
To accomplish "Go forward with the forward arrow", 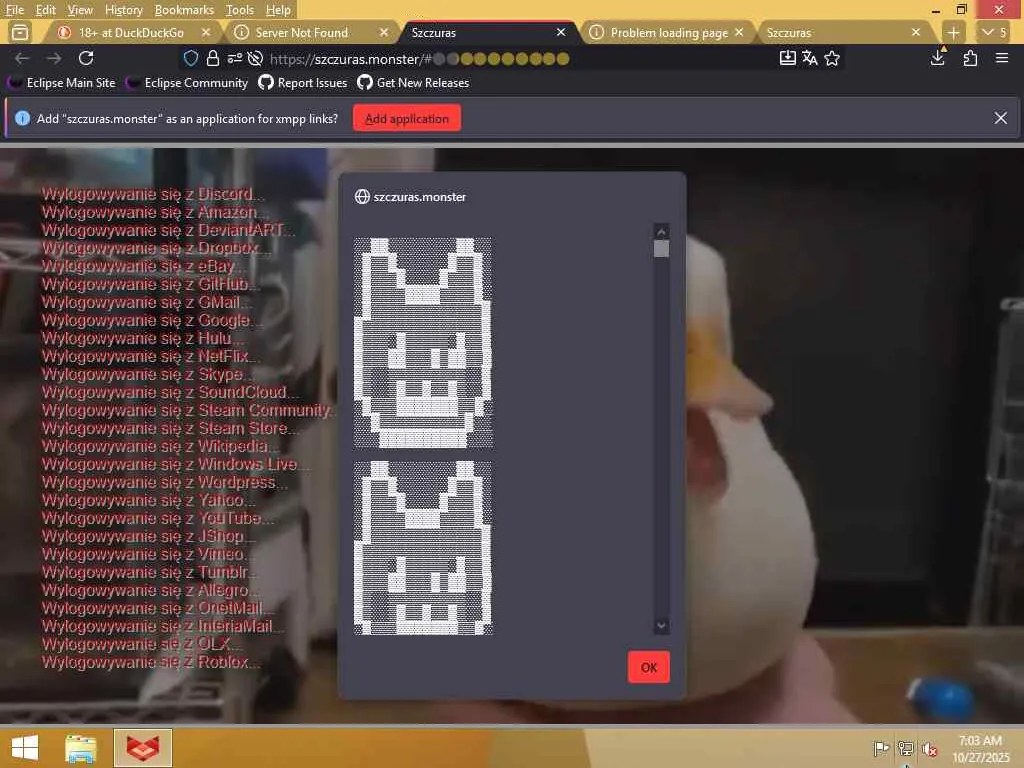I will pyautogui.click(x=54, y=58).
